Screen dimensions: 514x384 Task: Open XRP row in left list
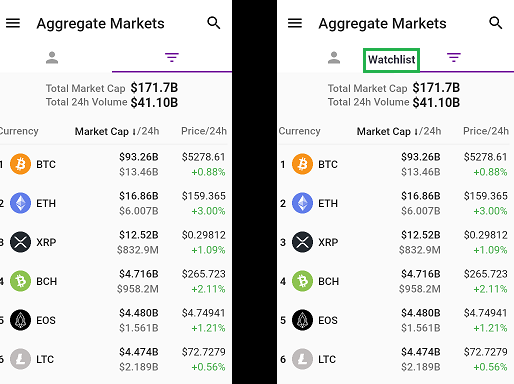(x=114, y=242)
